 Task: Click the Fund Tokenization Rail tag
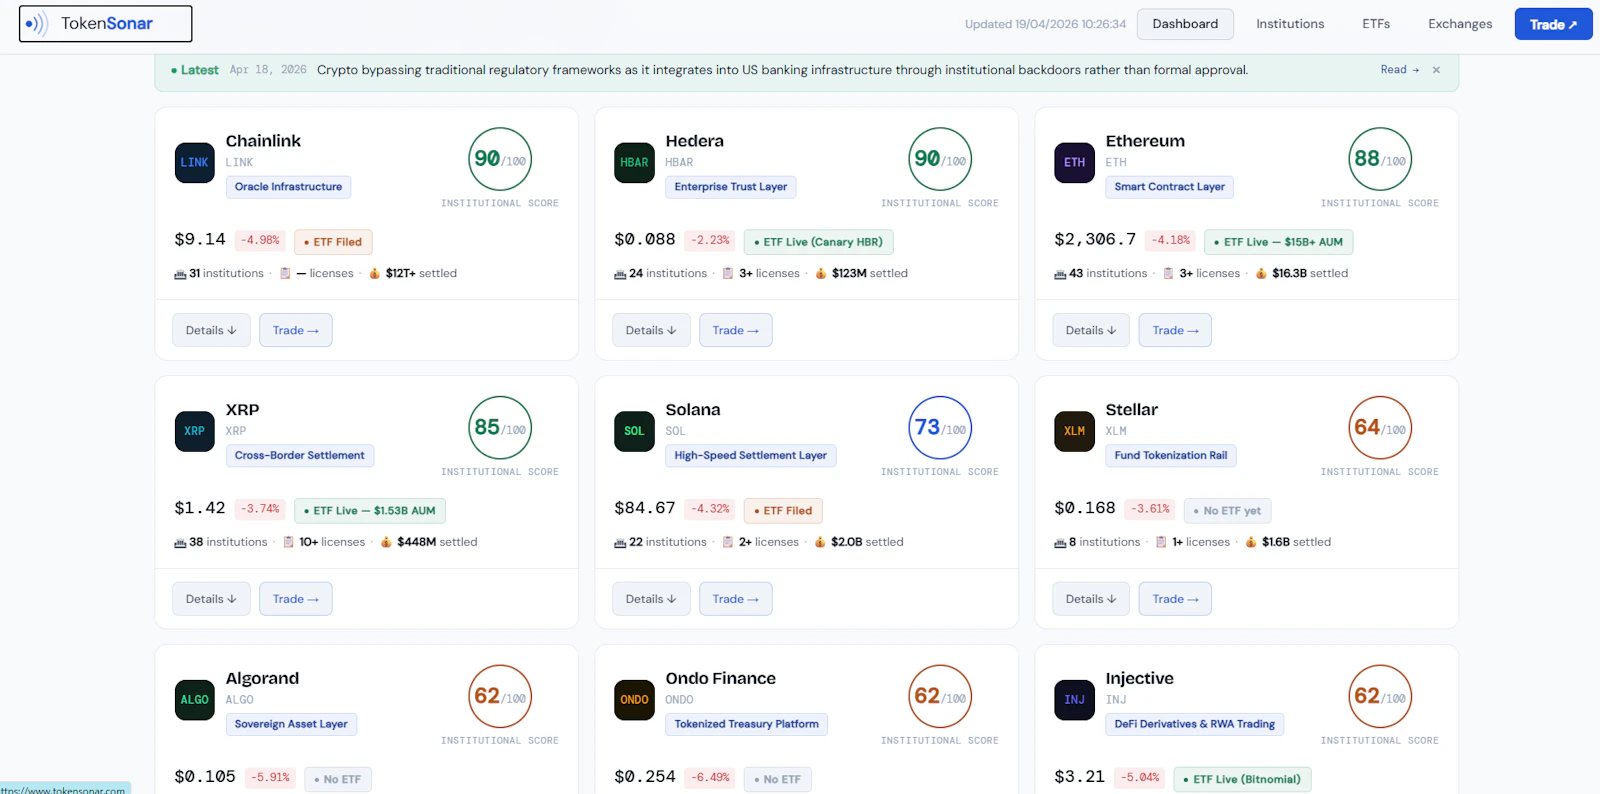tap(1171, 456)
